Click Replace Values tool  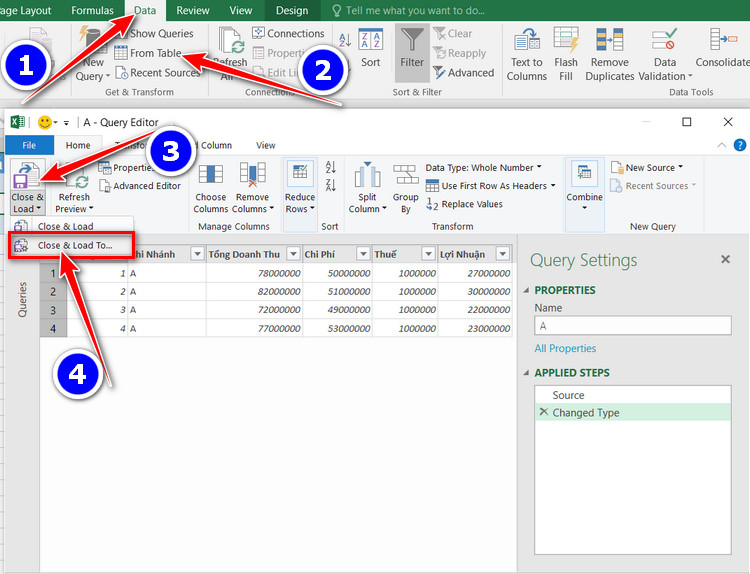pos(464,204)
